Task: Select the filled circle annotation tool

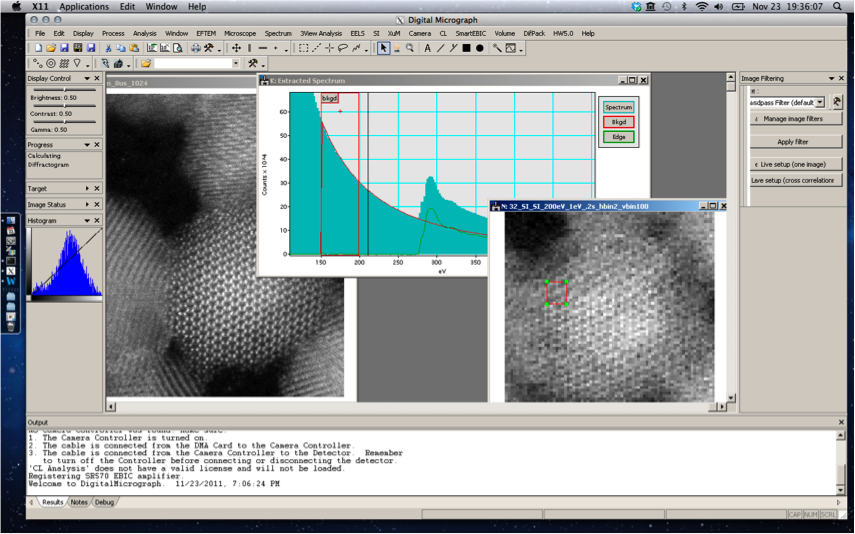Action: [x=479, y=49]
